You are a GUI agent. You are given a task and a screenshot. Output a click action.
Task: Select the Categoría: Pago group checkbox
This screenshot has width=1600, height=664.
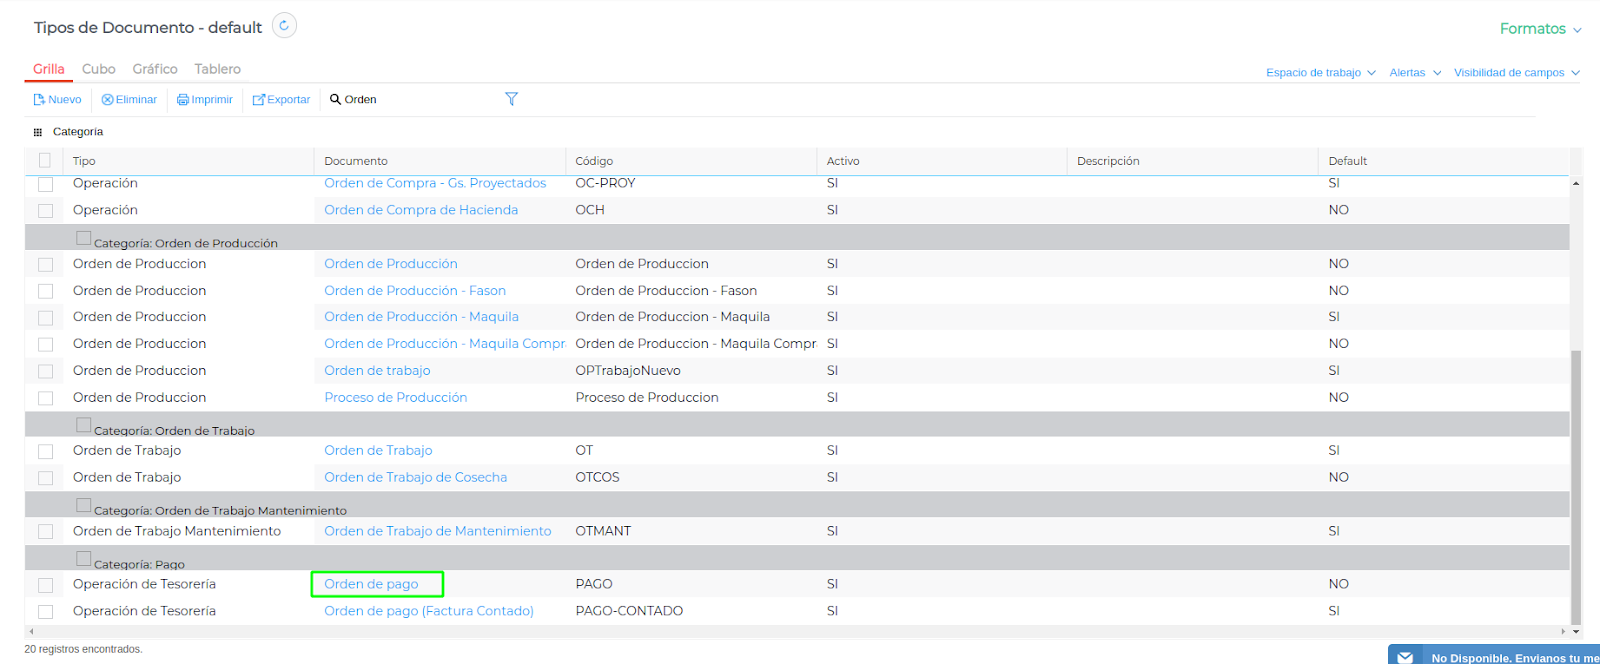[84, 559]
